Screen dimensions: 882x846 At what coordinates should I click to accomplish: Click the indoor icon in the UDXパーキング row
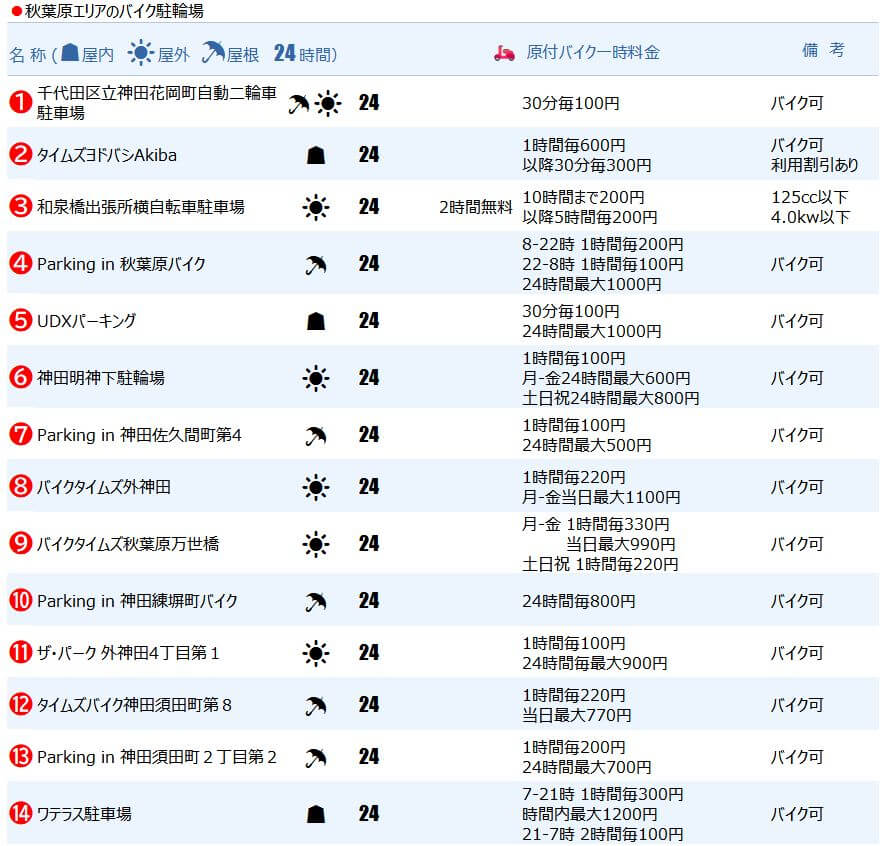316,321
